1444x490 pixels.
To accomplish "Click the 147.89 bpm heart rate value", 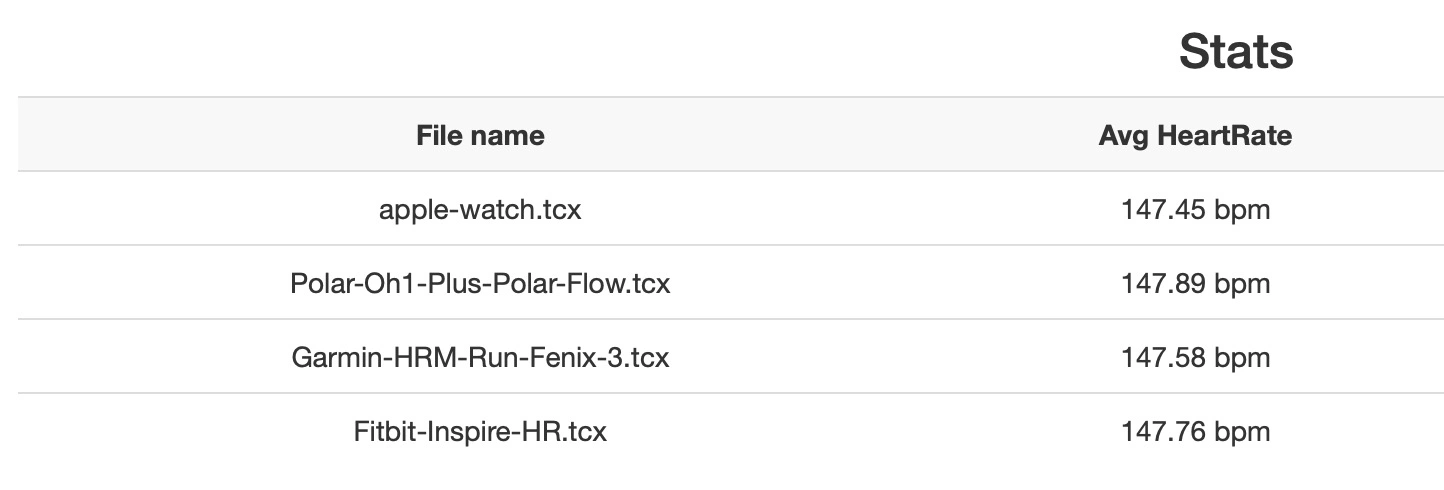I will click(x=1195, y=285).
